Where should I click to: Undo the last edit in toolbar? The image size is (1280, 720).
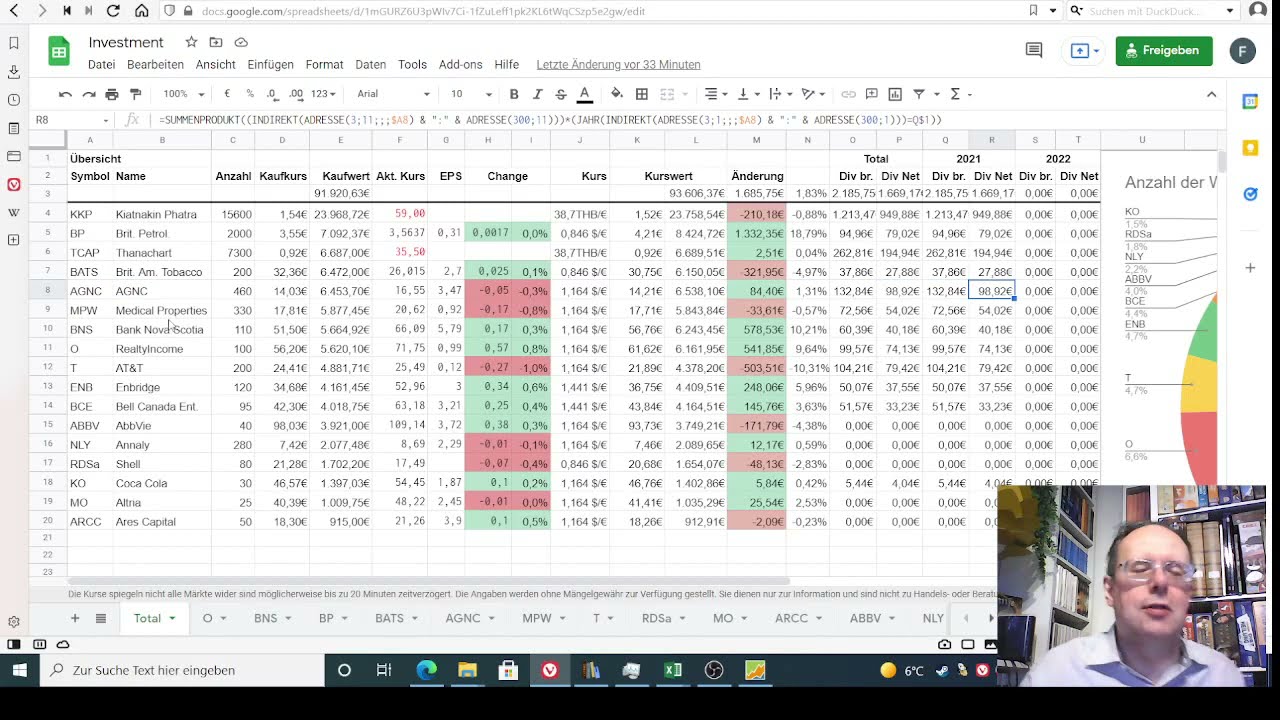[65, 94]
